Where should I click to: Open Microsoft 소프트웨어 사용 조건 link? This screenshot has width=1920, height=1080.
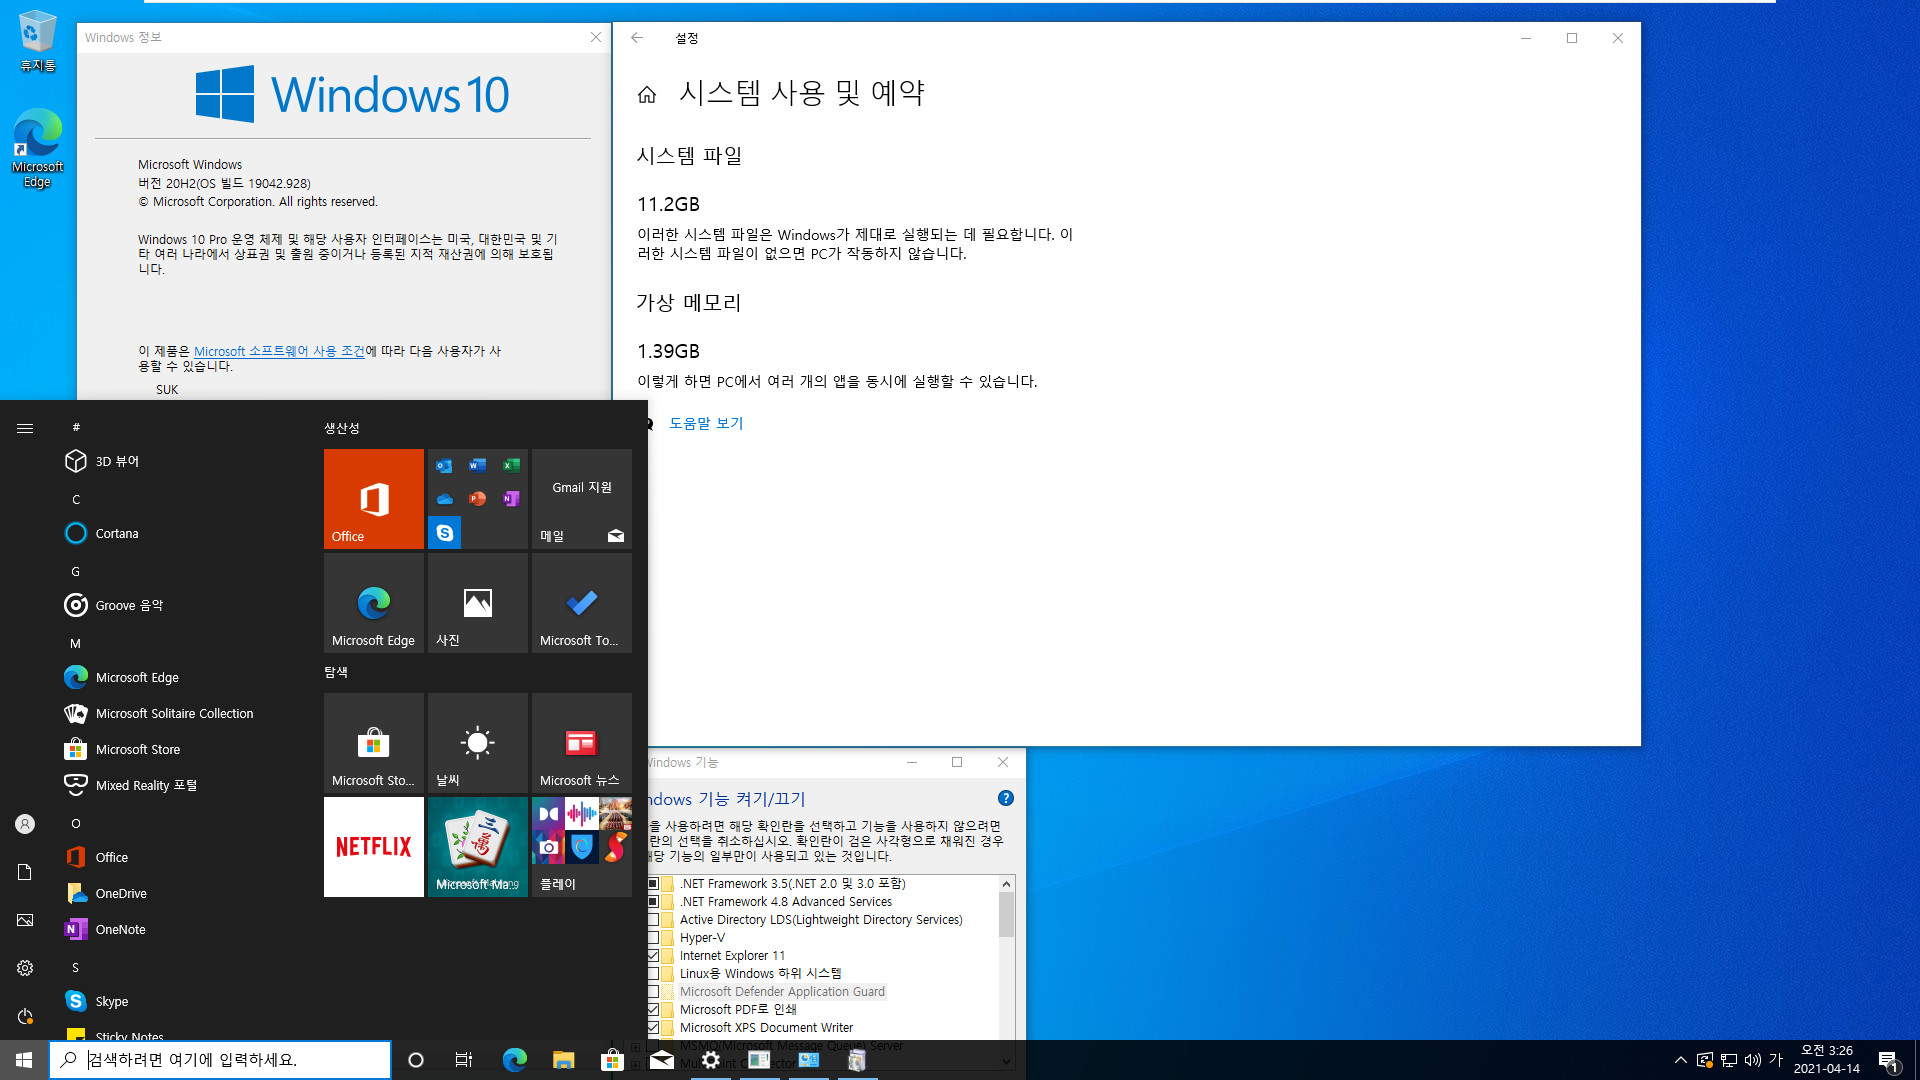279,351
